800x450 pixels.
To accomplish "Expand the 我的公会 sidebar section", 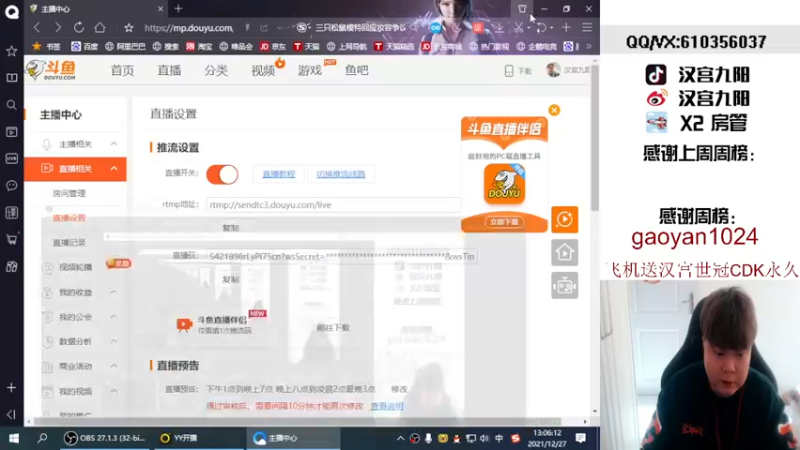I will tap(114, 317).
